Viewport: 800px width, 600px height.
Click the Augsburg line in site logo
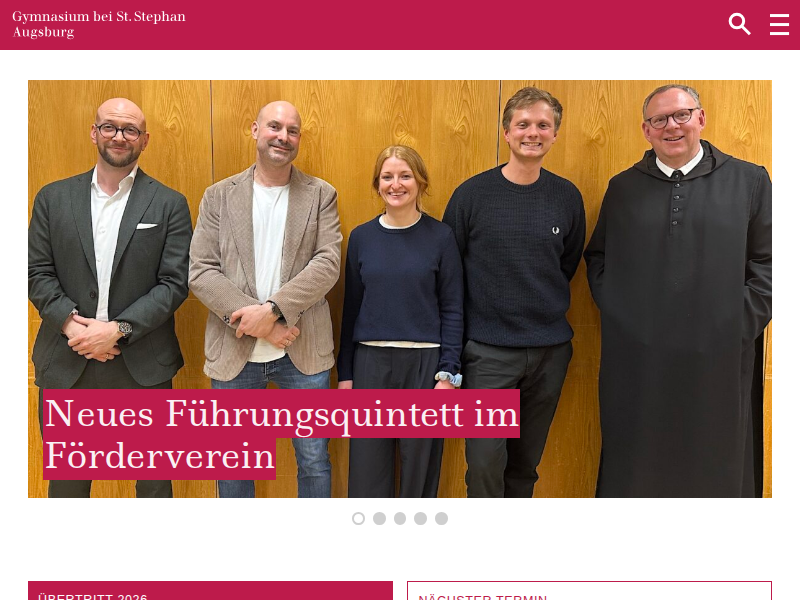coord(43,32)
